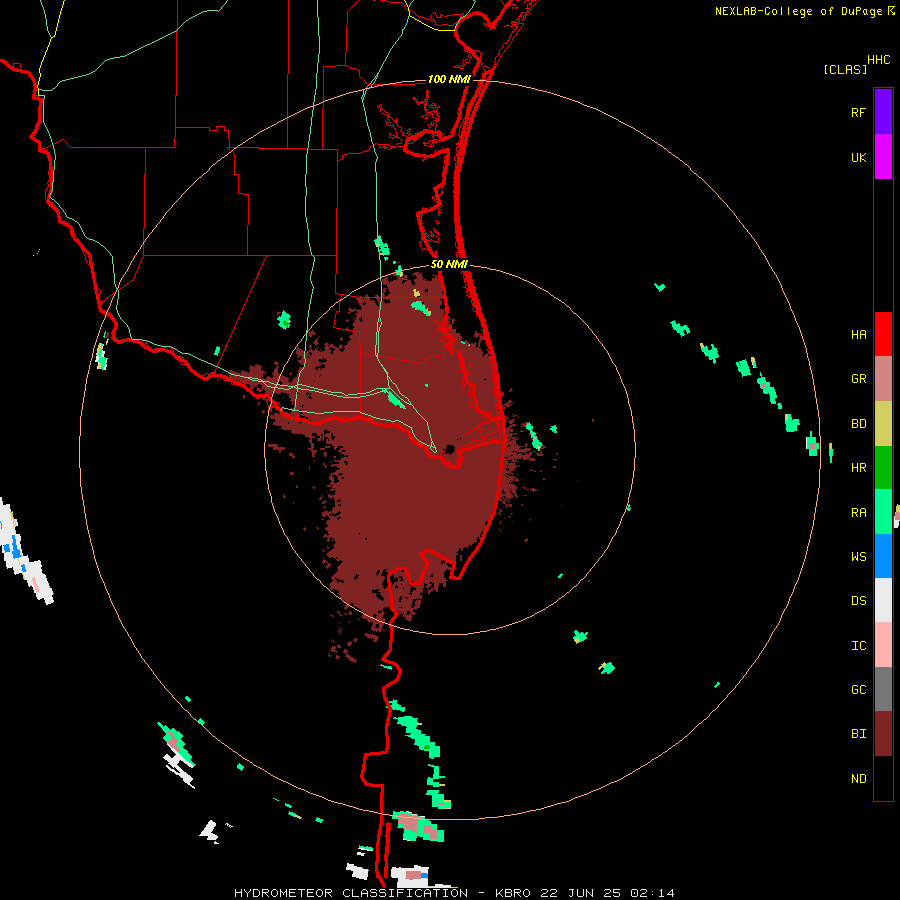Select the BD big drops swatch
Viewport: 900px width, 900px height.
[x=883, y=424]
